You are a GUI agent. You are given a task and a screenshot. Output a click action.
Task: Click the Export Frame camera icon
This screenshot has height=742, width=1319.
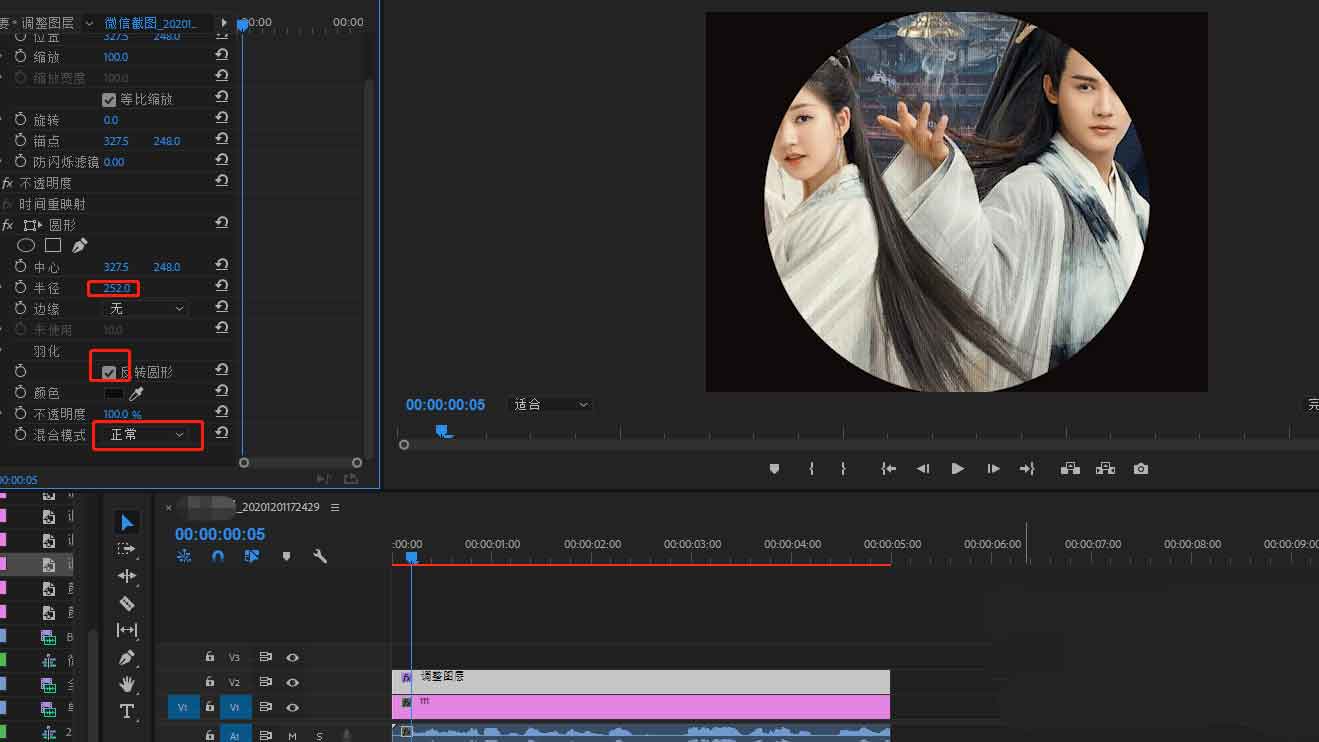[x=1140, y=469]
